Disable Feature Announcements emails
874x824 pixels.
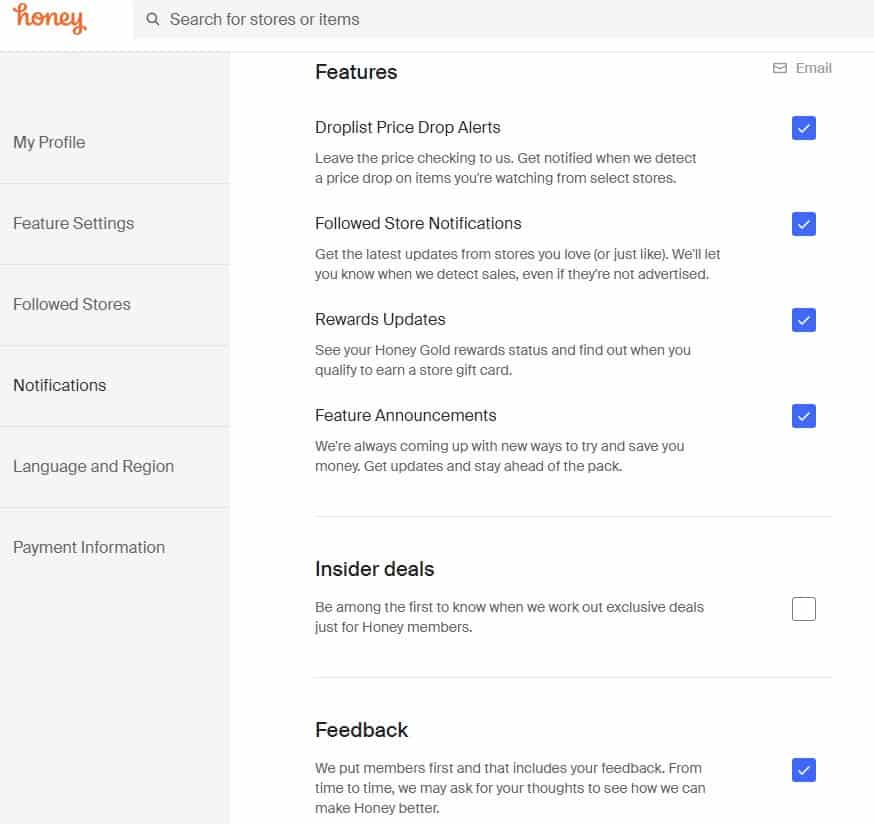tap(803, 415)
